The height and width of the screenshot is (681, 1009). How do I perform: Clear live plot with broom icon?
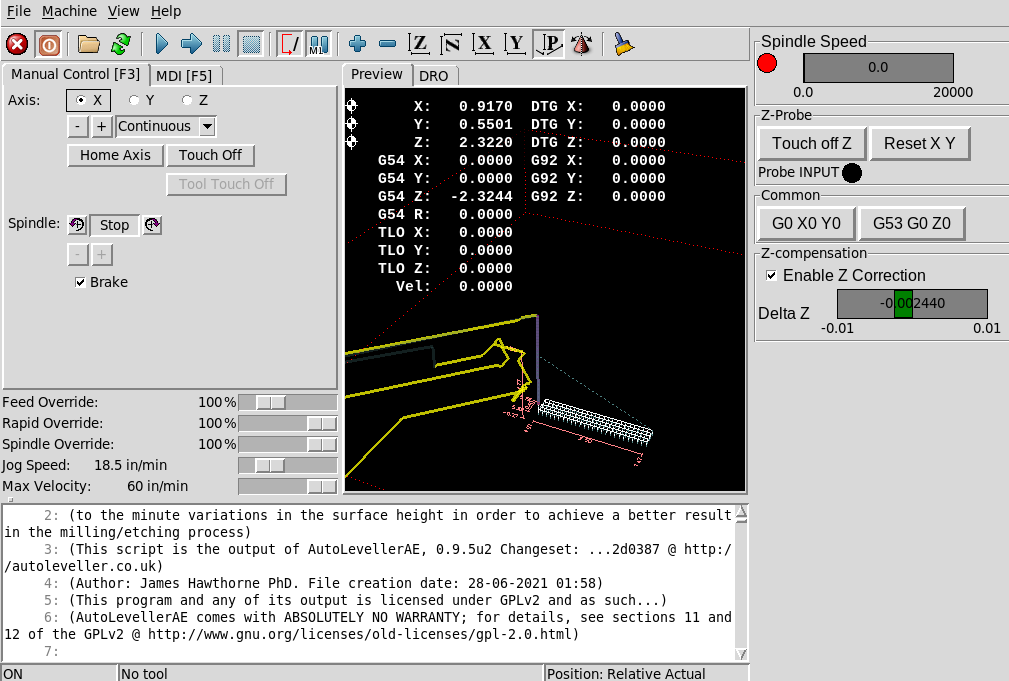pos(623,44)
